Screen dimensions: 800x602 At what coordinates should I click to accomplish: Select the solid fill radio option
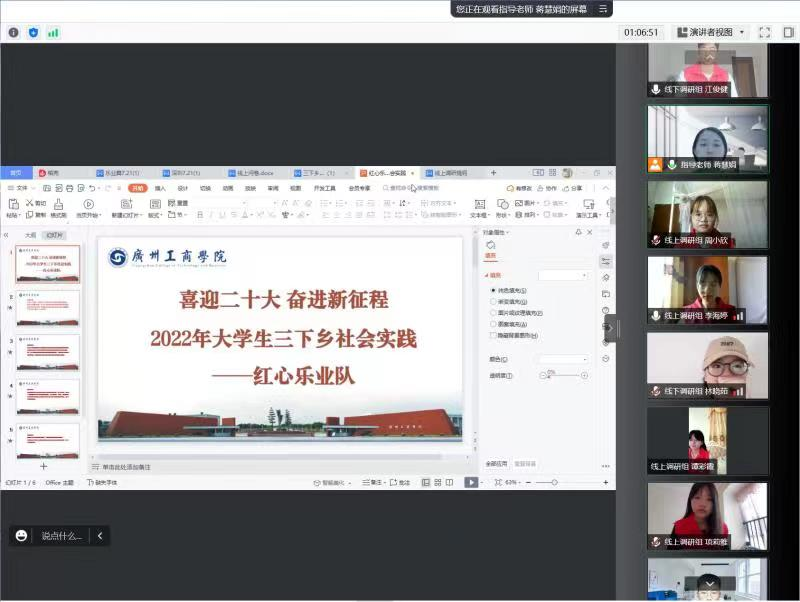(x=494, y=290)
